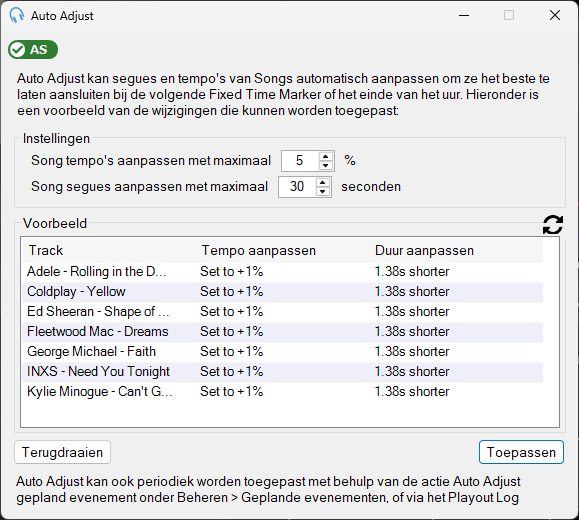This screenshot has height=520, width=579.
Task: Click Set to +1% in Kylie Minogue row
Action: point(232,391)
